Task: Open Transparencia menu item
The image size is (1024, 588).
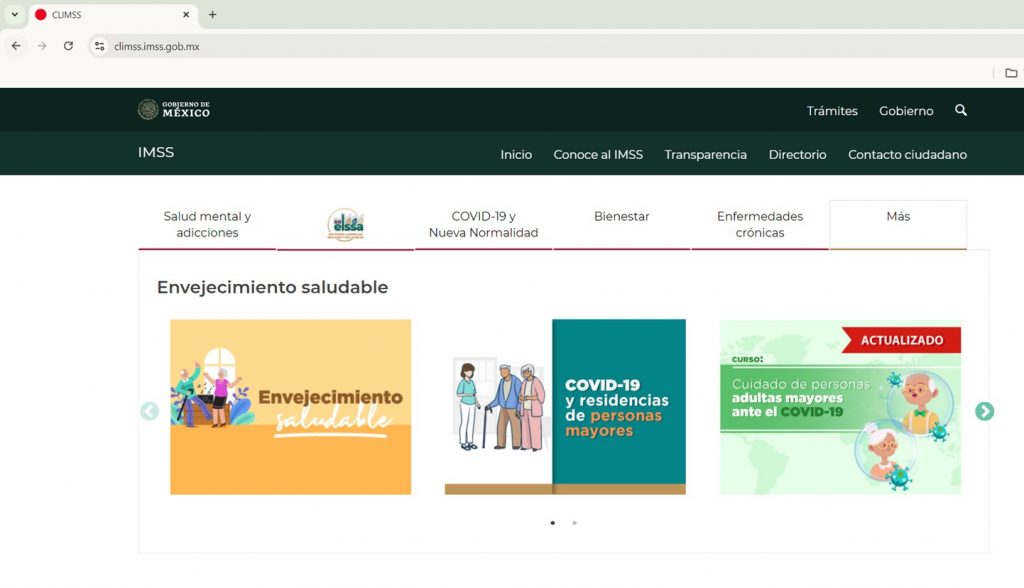Action: pos(705,155)
